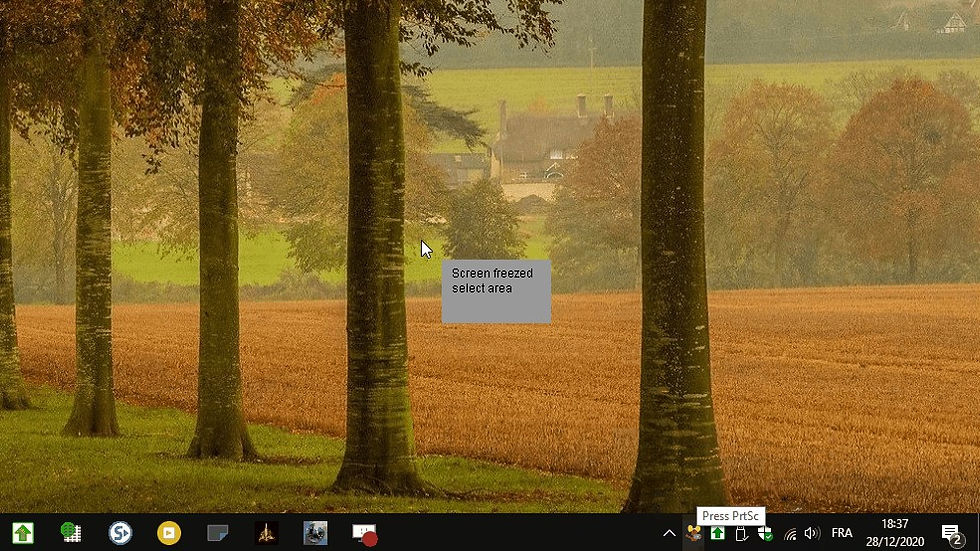Click the green arrow tray icon
The width and height of the screenshot is (980, 551).
(718, 533)
